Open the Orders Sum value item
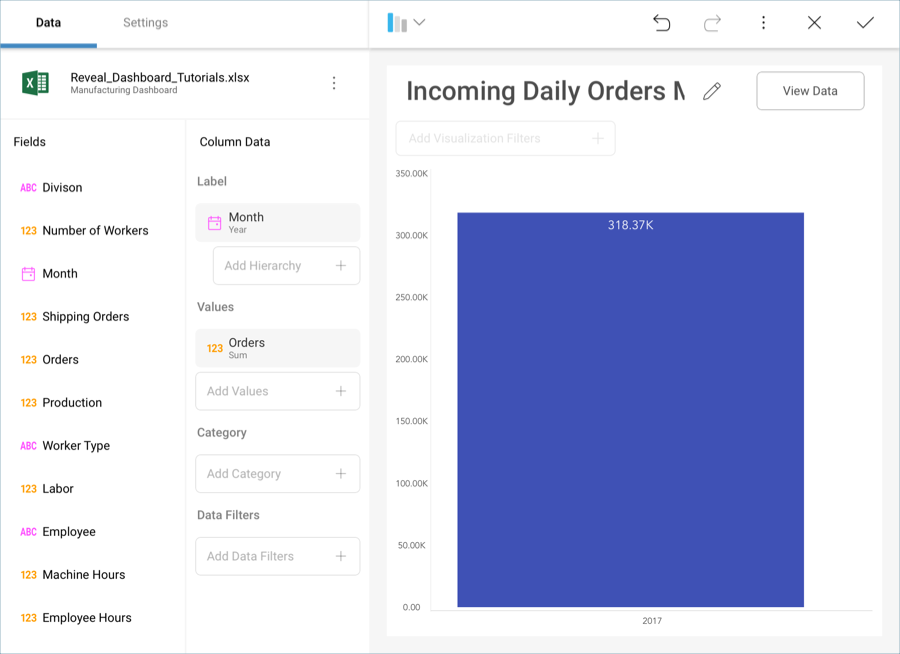 coord(277,348)
